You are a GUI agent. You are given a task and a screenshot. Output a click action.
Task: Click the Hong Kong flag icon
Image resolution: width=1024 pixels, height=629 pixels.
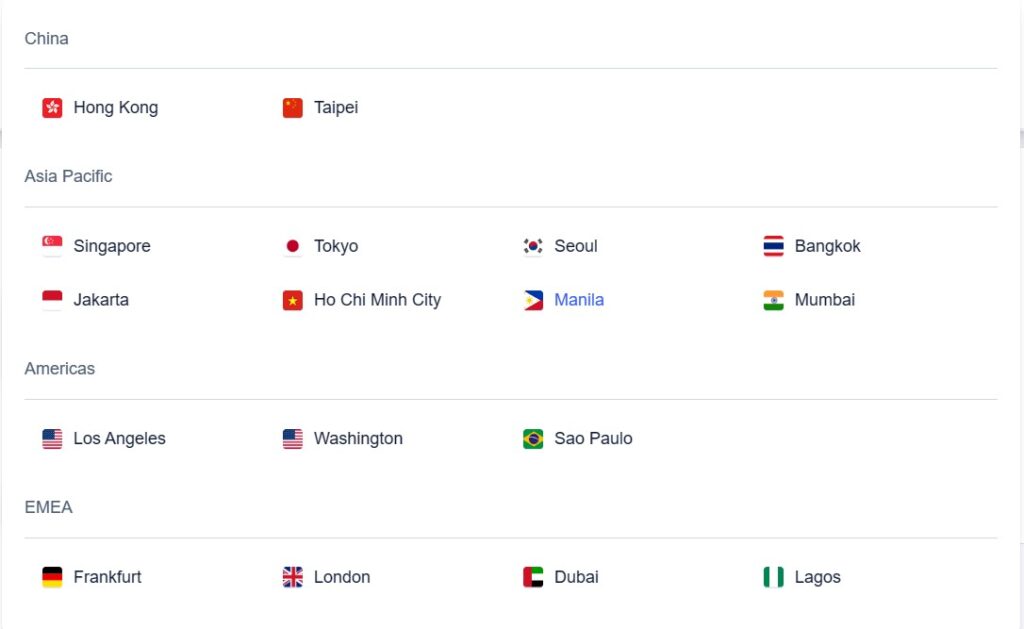(52, 108)
